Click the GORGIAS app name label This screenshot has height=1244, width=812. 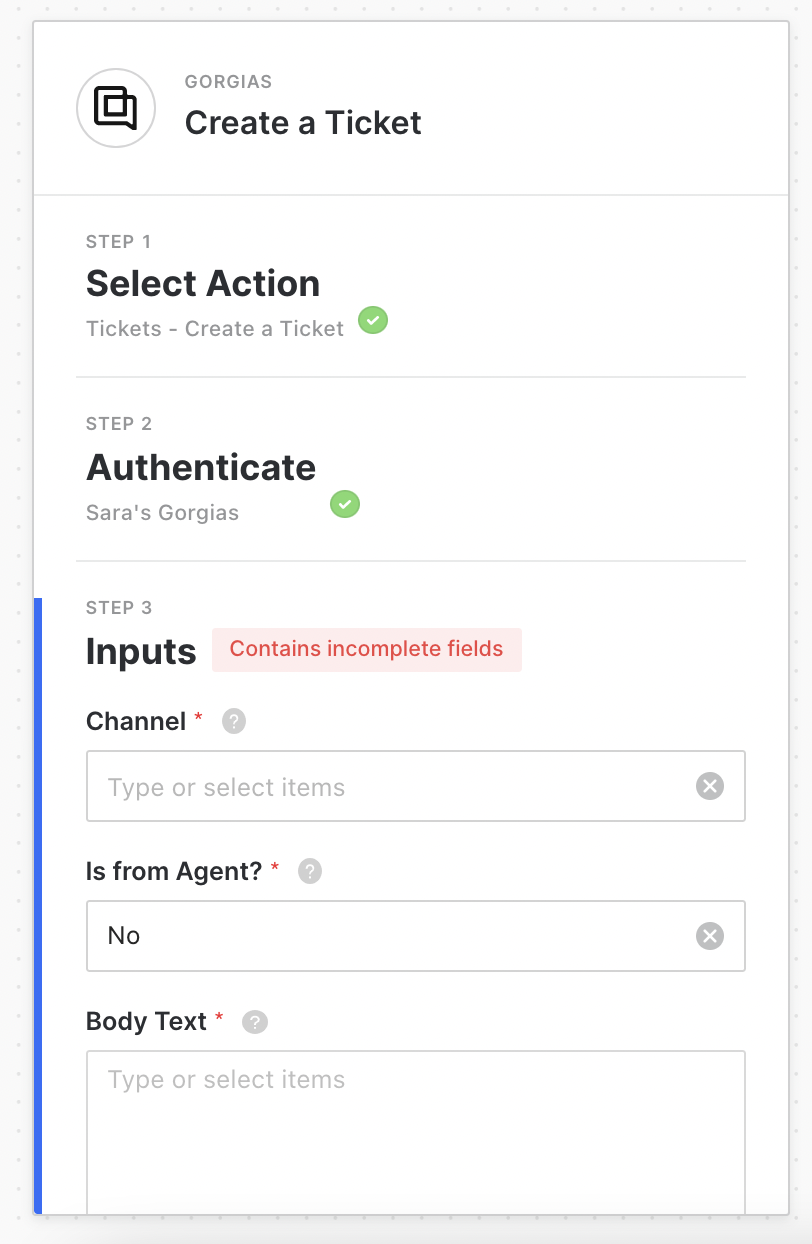[x=228, y=82]
